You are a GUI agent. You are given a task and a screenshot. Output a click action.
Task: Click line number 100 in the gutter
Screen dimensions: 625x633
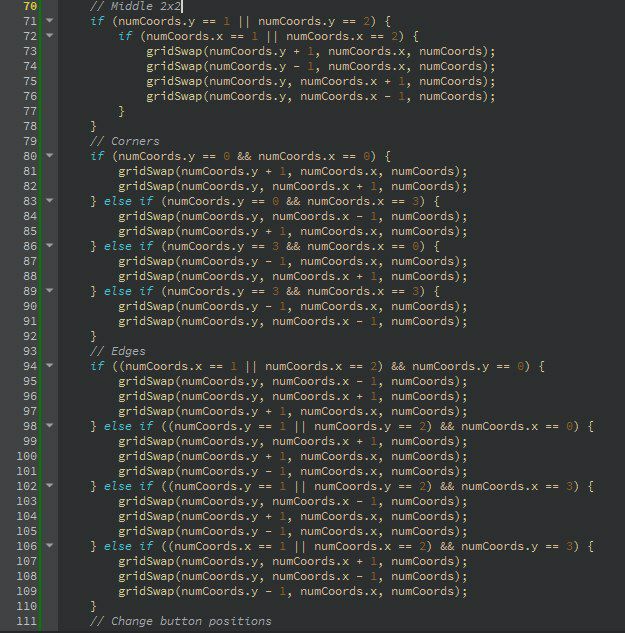pos(27,456)
